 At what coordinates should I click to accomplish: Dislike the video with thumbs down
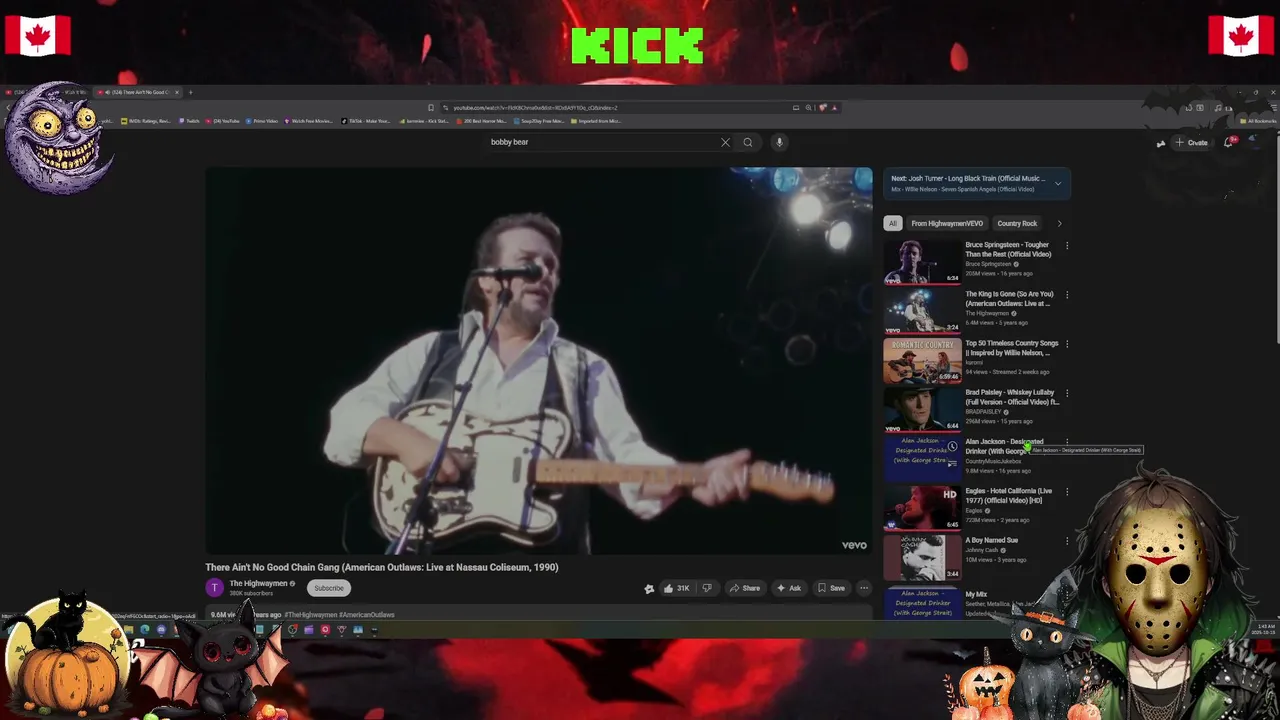(x=706, y=588)
